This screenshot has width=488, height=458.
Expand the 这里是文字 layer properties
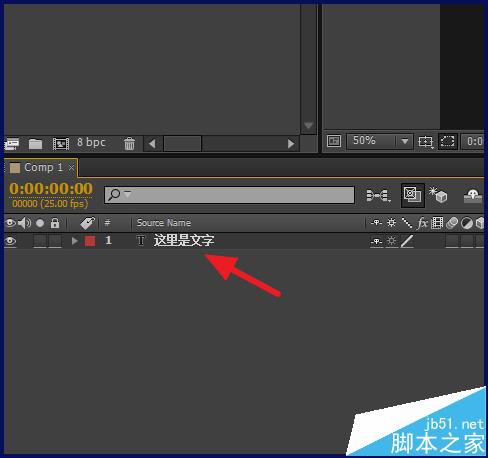pyautogui.click(x=74, y=241)
